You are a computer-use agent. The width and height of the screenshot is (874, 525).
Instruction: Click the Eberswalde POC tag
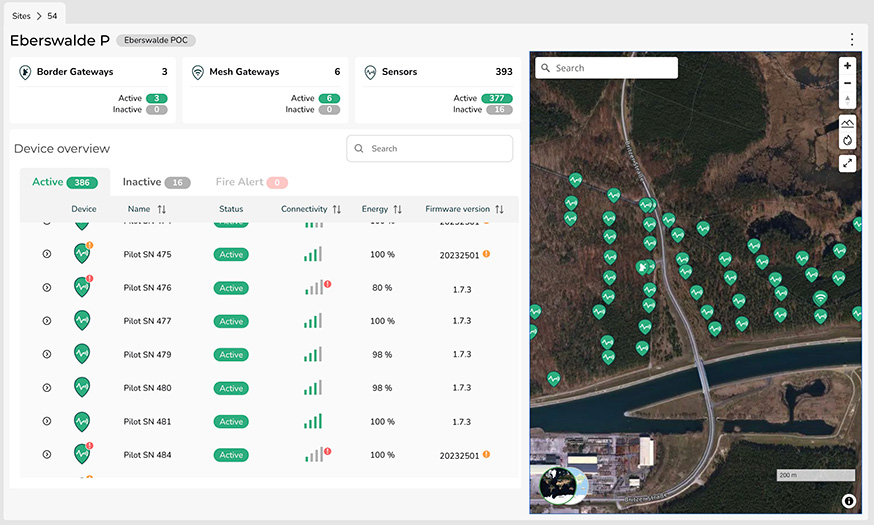(156, 40)
